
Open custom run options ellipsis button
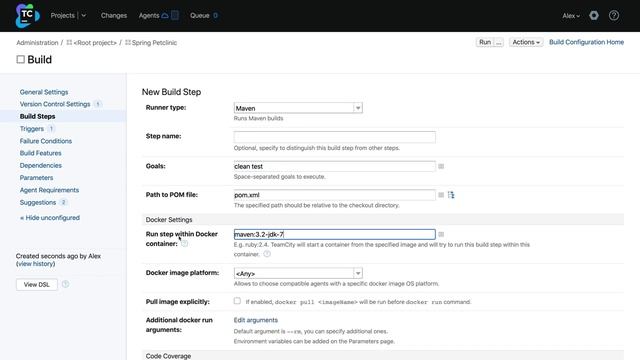click(498, 42)
